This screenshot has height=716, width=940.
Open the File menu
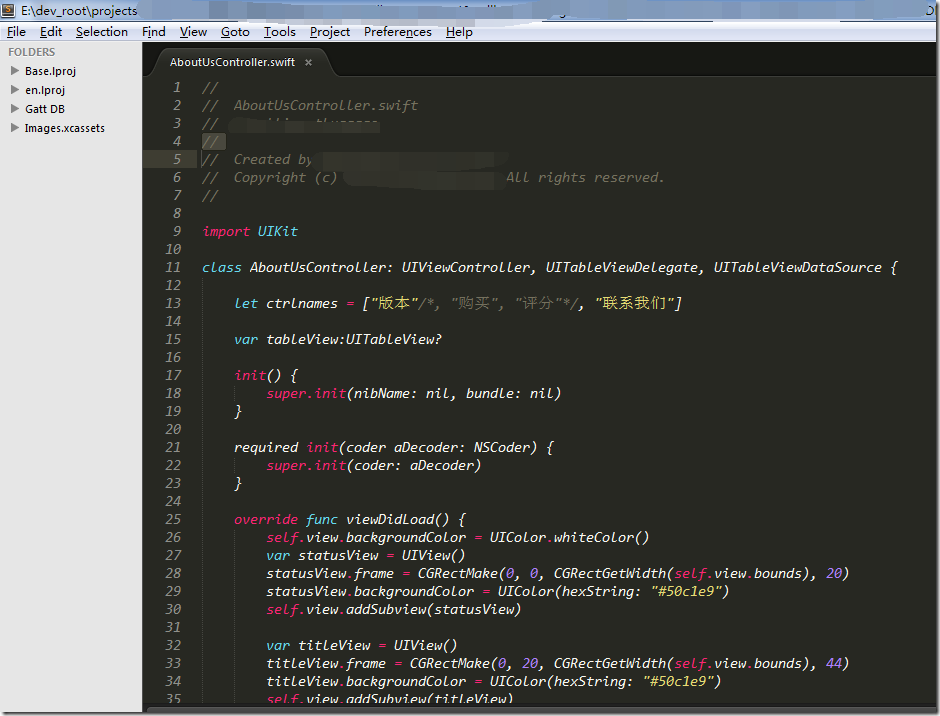[x=16, y=32]
